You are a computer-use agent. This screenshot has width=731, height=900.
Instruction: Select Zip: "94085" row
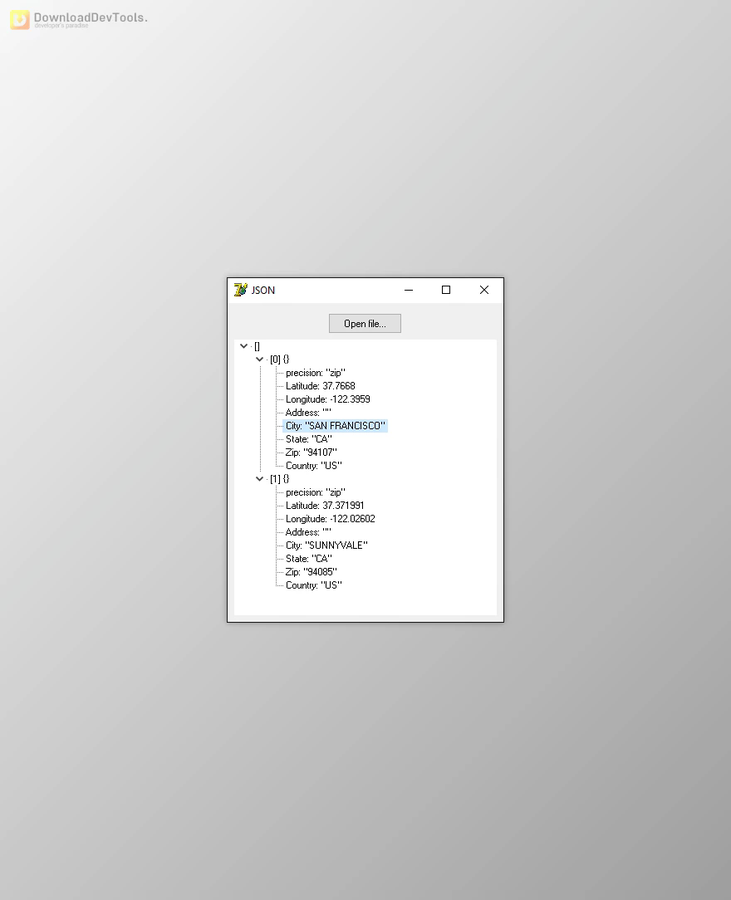[311, 572]
